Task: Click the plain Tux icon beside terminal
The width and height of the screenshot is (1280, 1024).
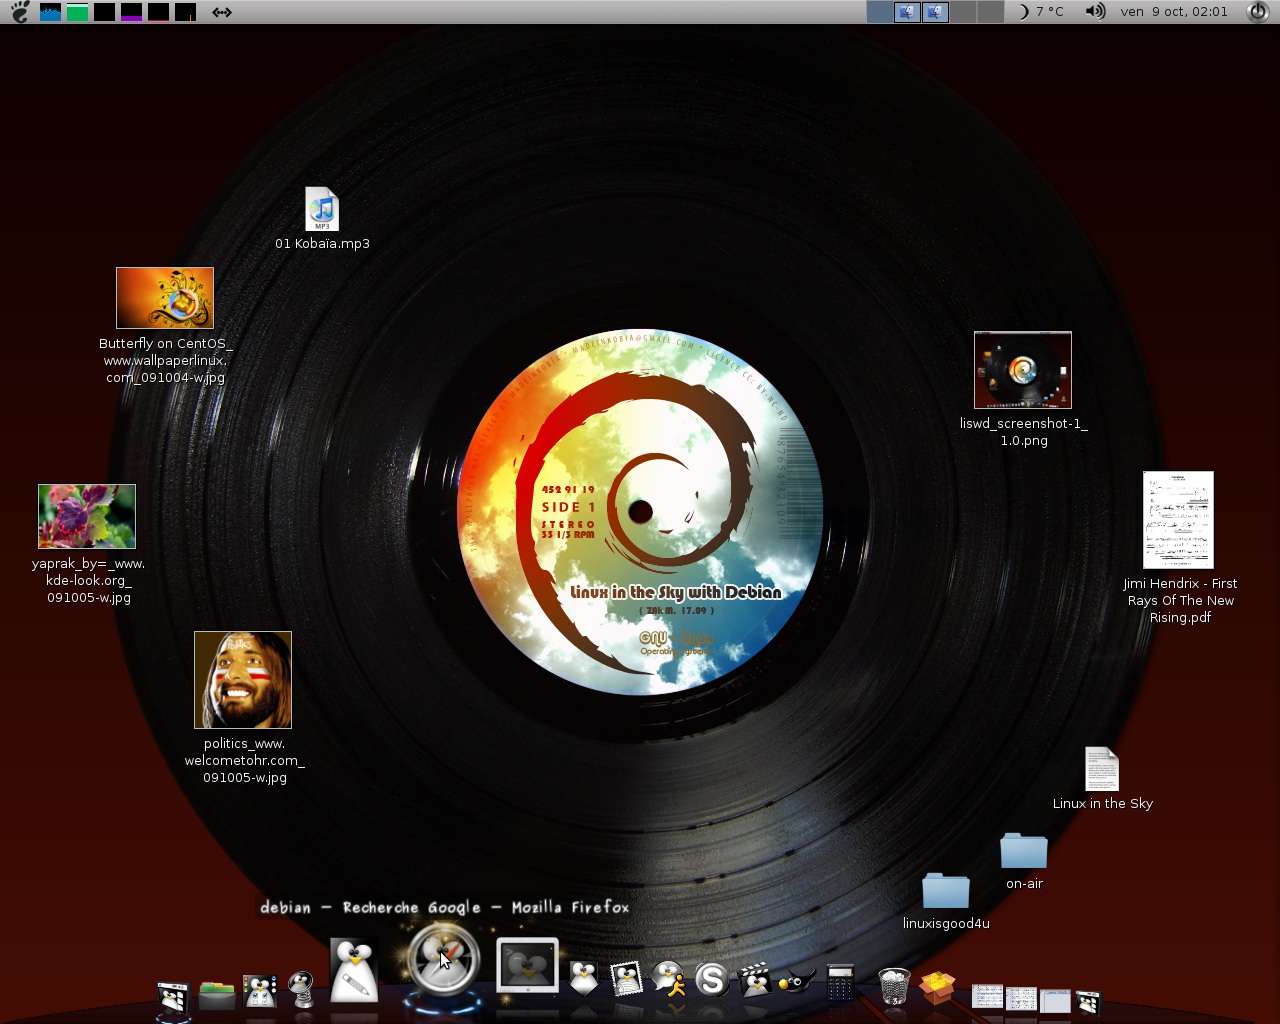Action: (x=583, y=978)
